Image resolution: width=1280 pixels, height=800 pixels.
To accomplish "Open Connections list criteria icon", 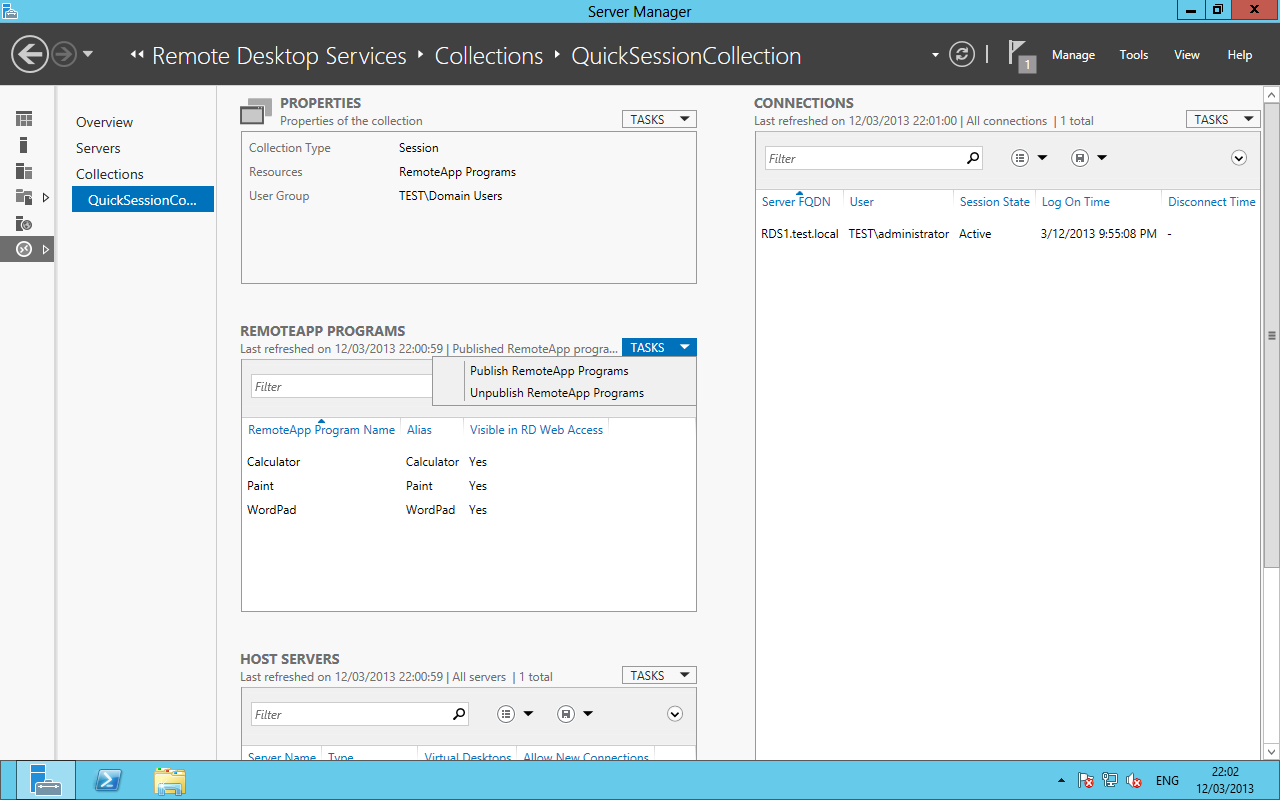I will coord(1020,158).
